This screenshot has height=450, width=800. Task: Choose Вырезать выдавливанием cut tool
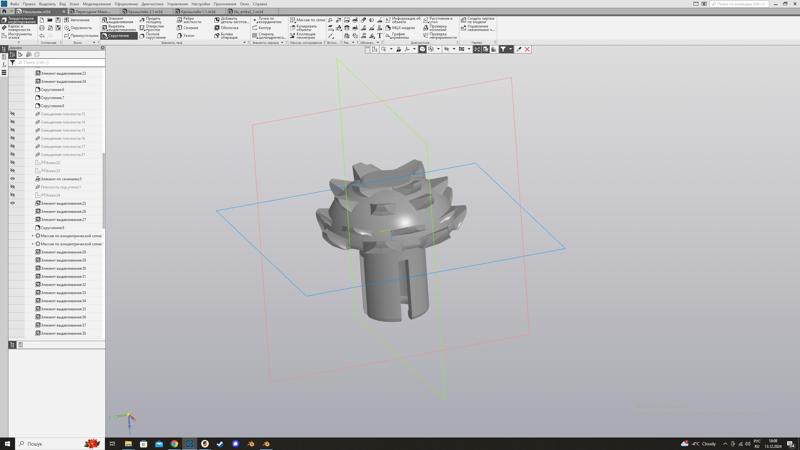(x=119, y=28)
